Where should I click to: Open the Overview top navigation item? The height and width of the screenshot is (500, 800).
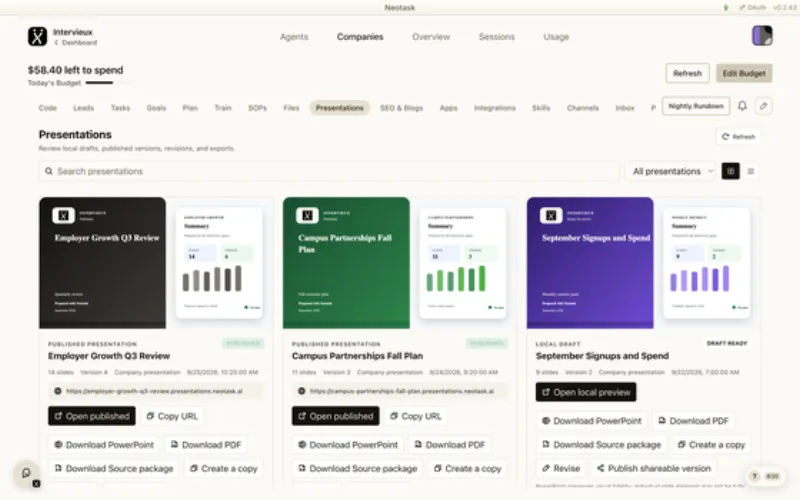[x=431, y=37]
